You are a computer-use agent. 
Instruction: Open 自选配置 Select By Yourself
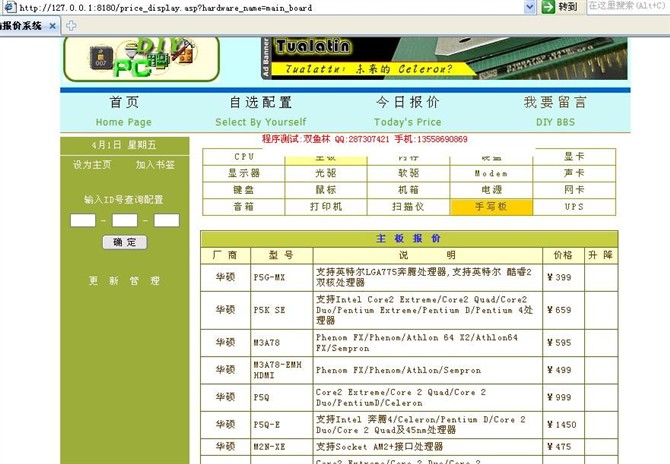261,112
